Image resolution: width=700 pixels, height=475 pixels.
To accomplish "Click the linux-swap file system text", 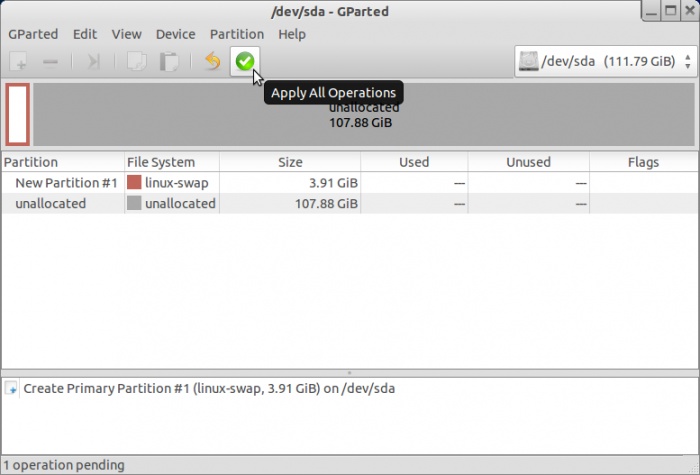I will coord(177,183).
